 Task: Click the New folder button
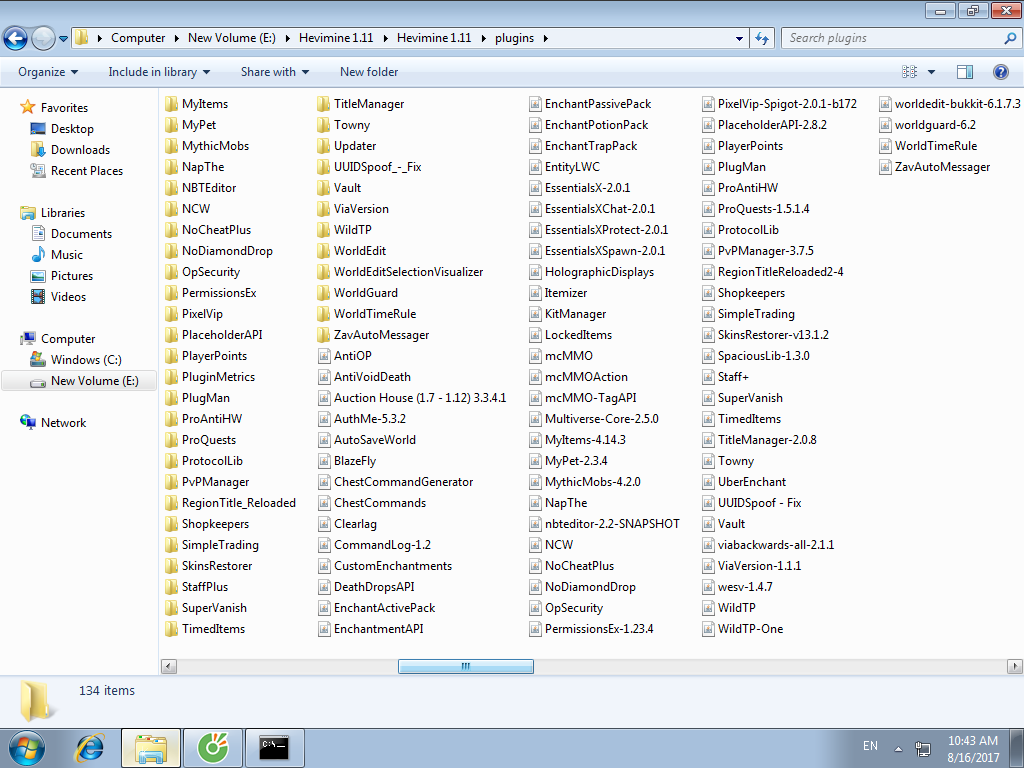[x=368, y=72]
